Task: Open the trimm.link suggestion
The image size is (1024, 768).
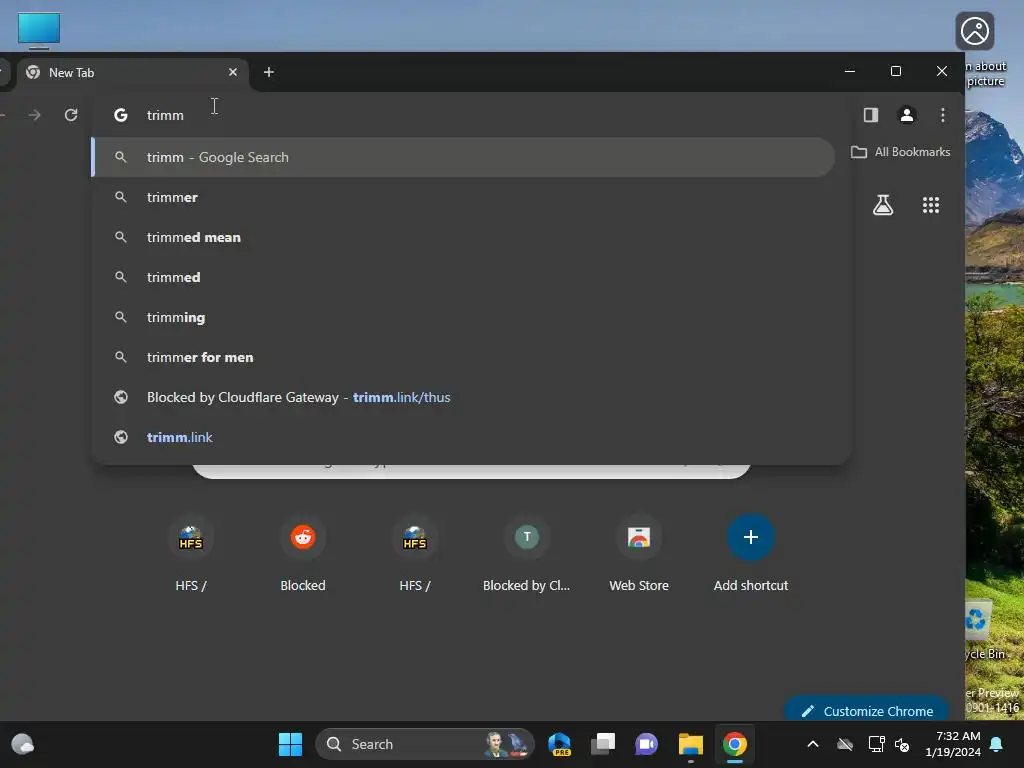Action: (x=463, y=437)
